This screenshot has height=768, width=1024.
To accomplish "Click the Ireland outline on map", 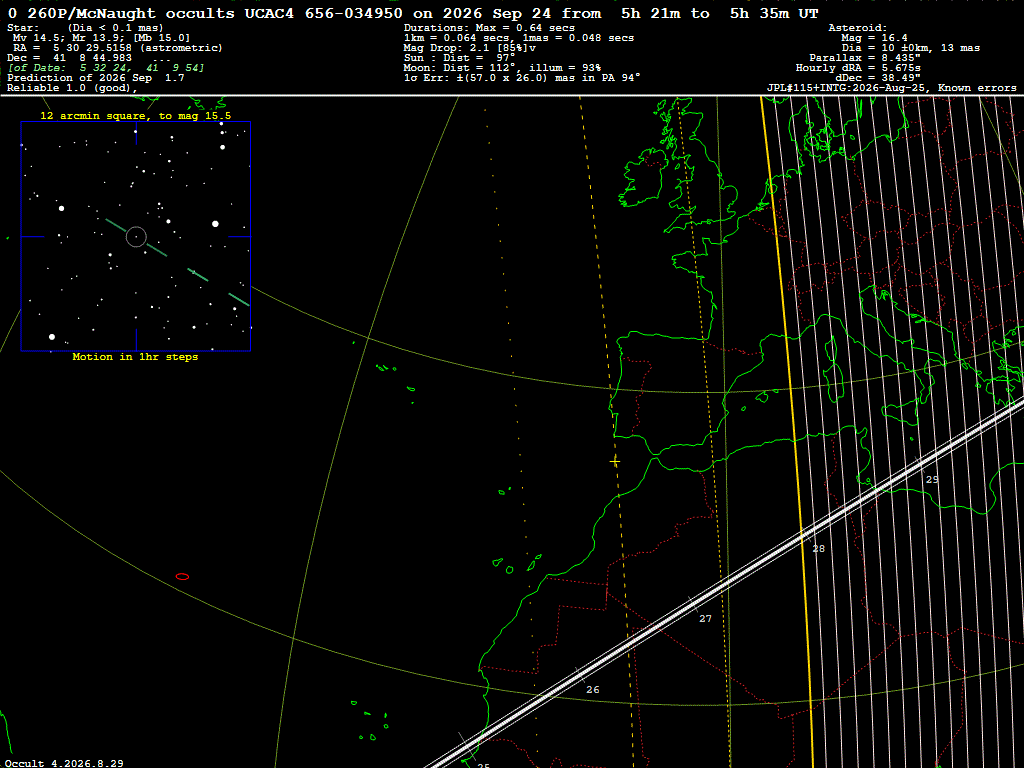I will click(645, 178).
